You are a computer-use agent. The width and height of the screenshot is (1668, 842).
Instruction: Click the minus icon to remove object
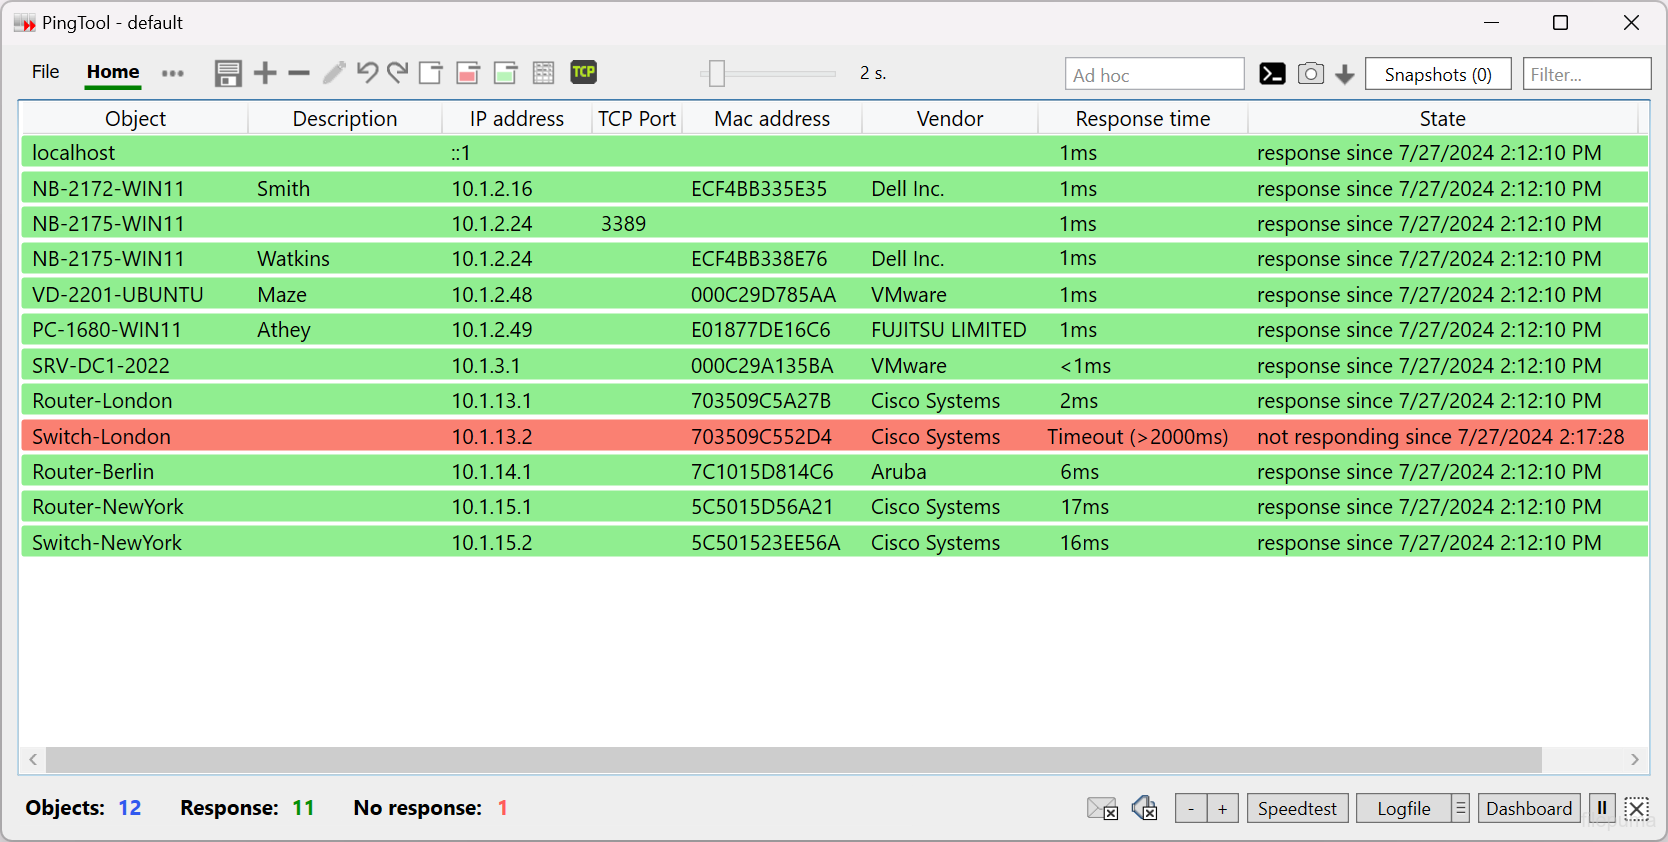[298, 73]
